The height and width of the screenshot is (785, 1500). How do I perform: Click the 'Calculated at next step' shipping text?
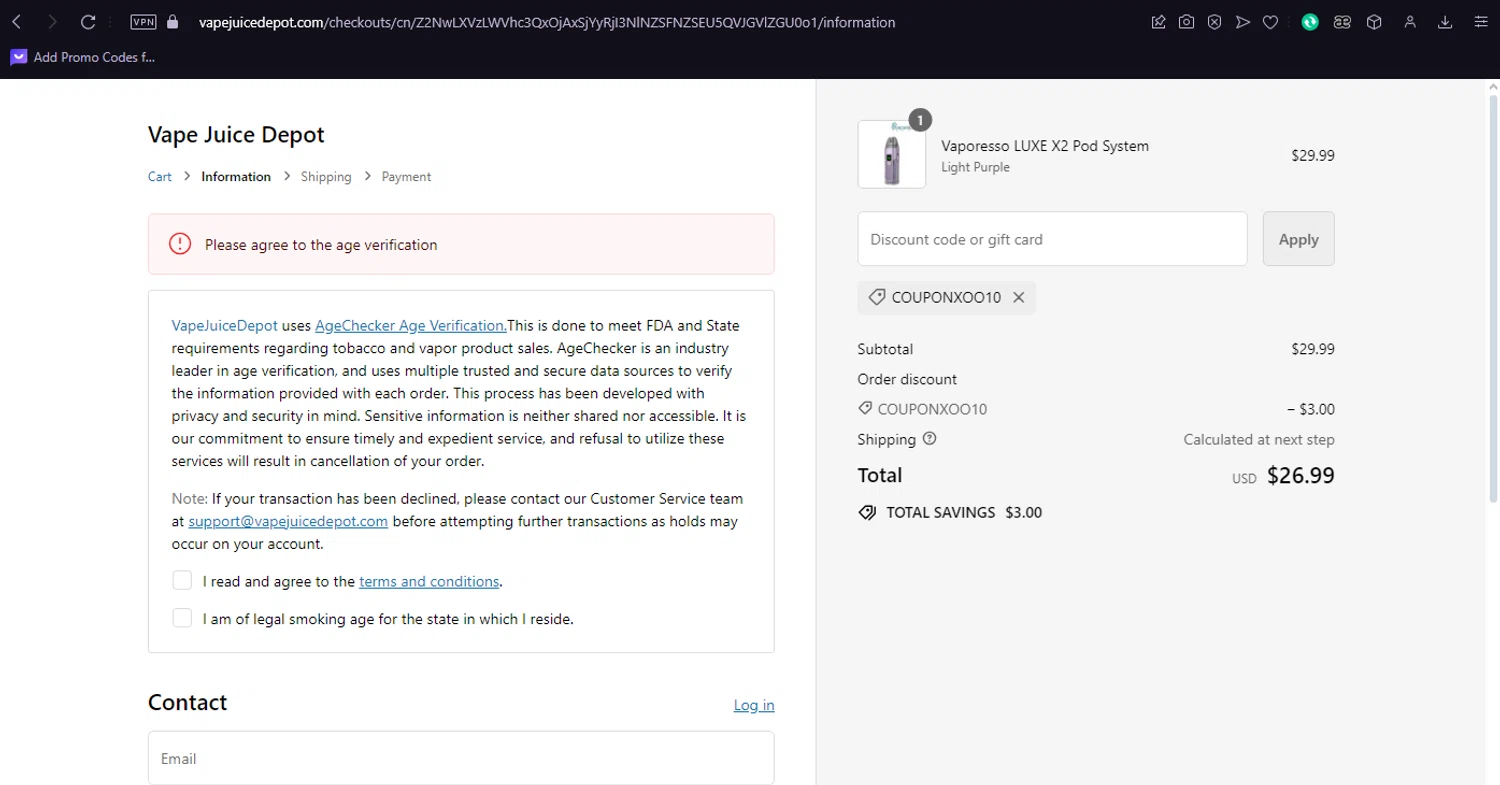tap(1259, 439)
